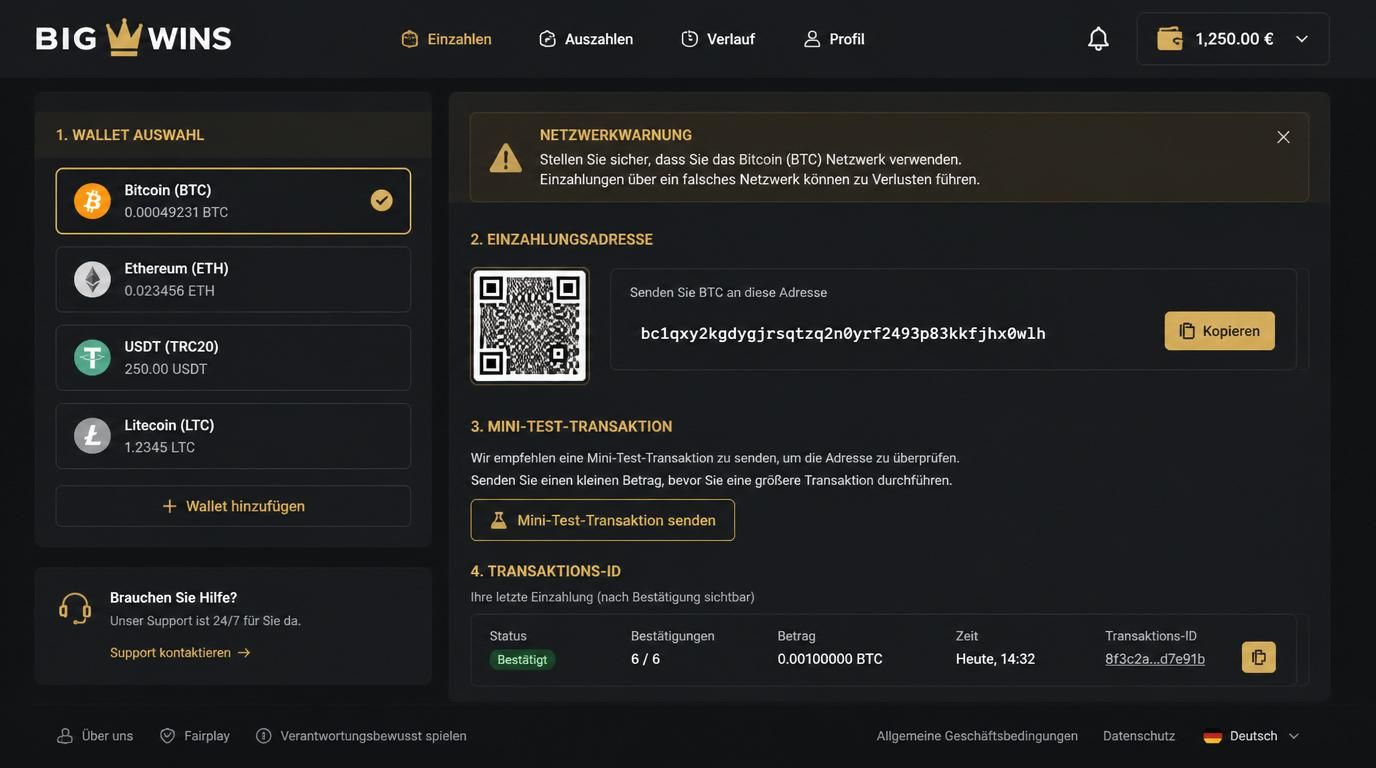Screen dimensions: 1376x768
Task: Open the Profil tab
Action: tap(834, 39)
